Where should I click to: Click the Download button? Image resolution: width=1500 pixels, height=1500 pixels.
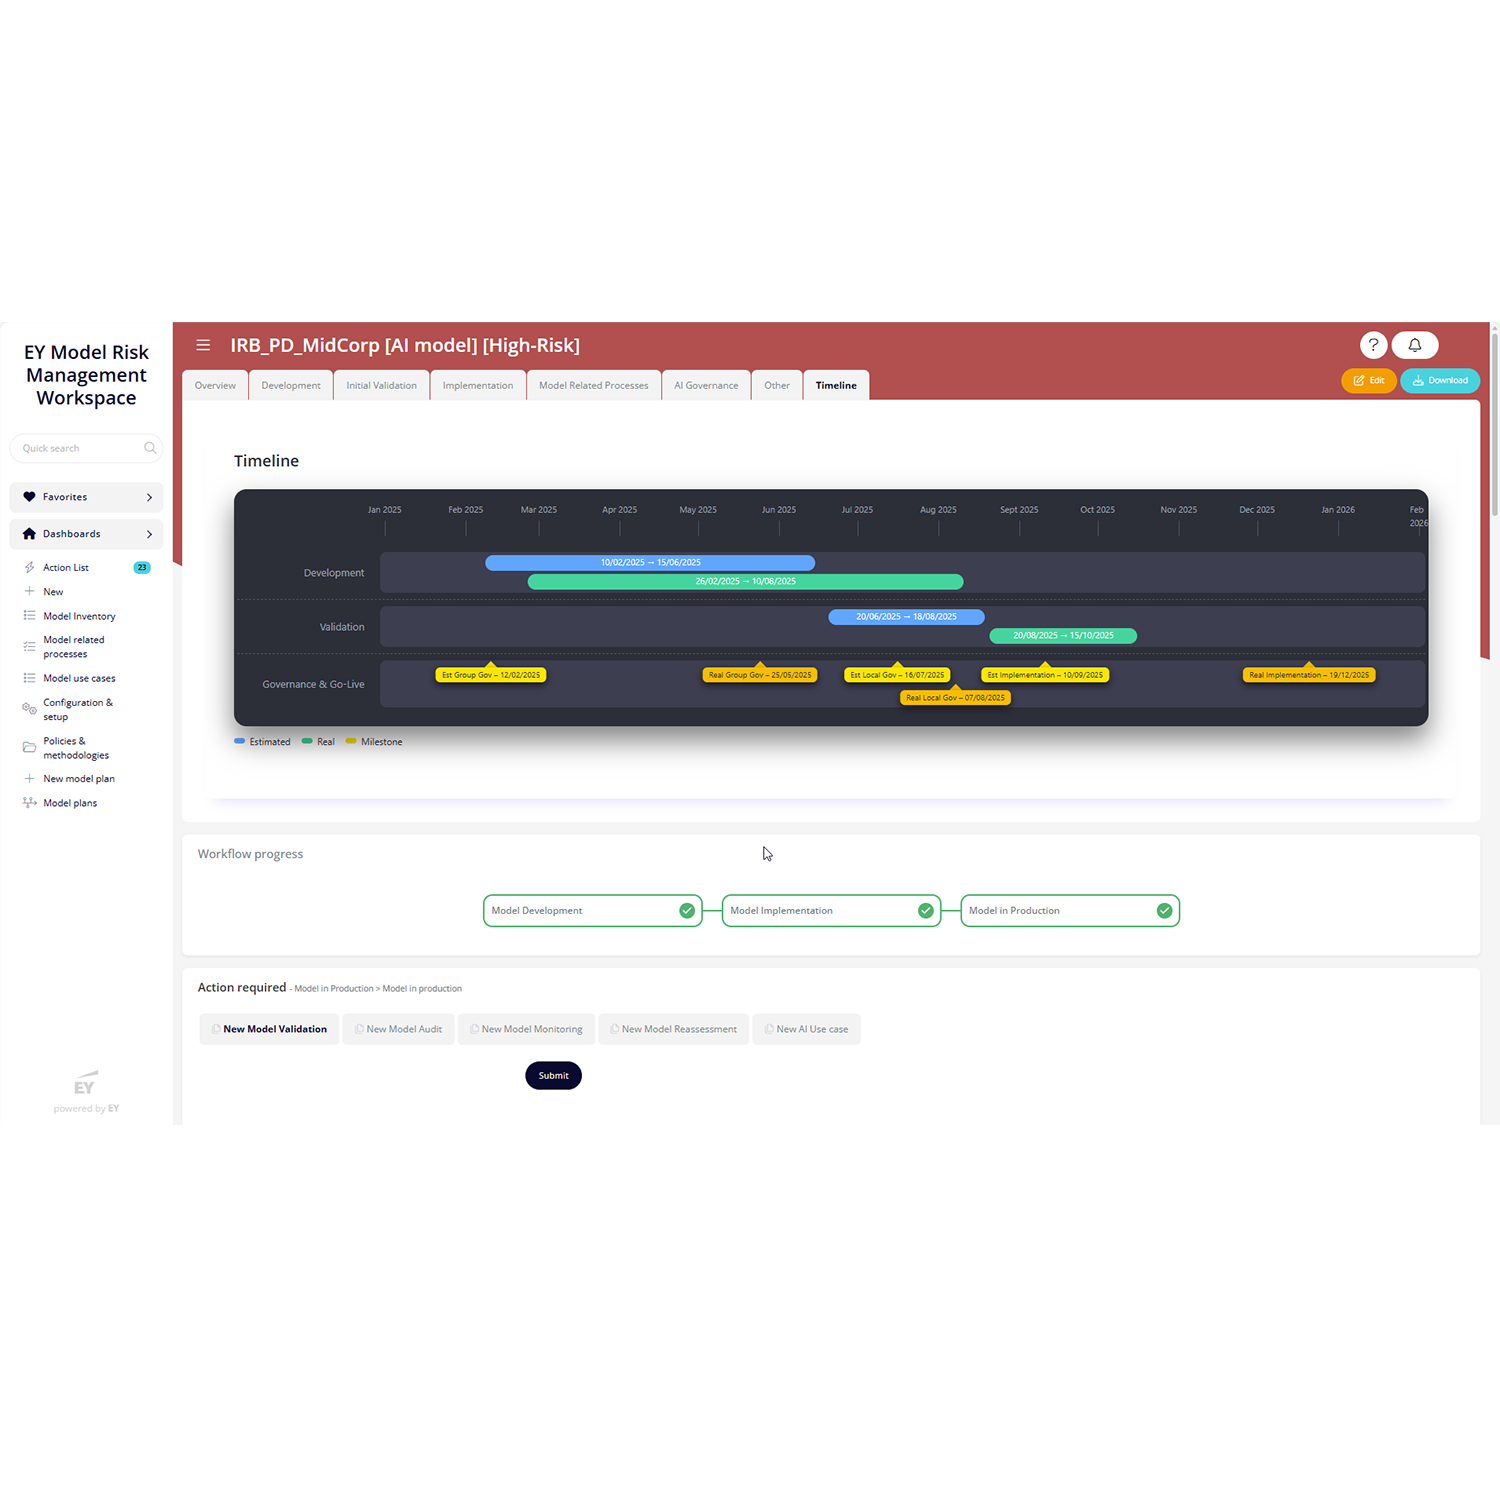1440,380
